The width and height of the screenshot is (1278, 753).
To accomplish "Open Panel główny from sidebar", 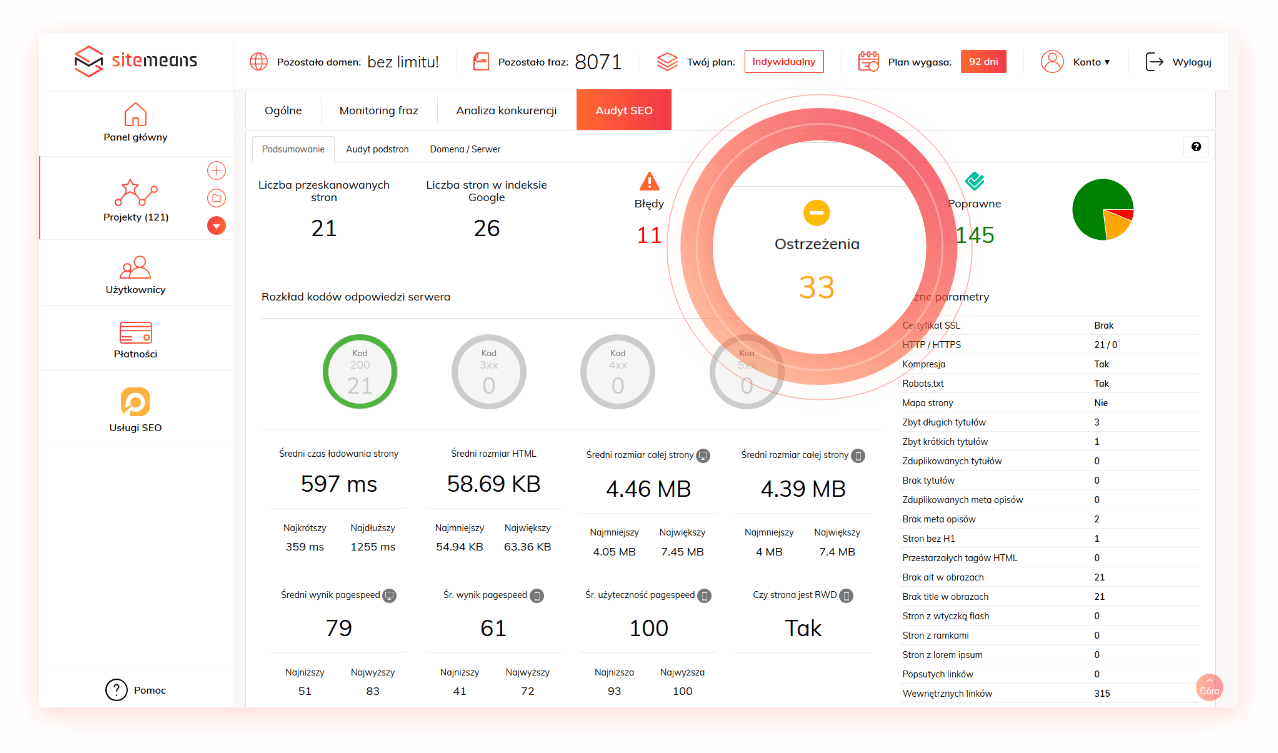I will pos(135,123).
